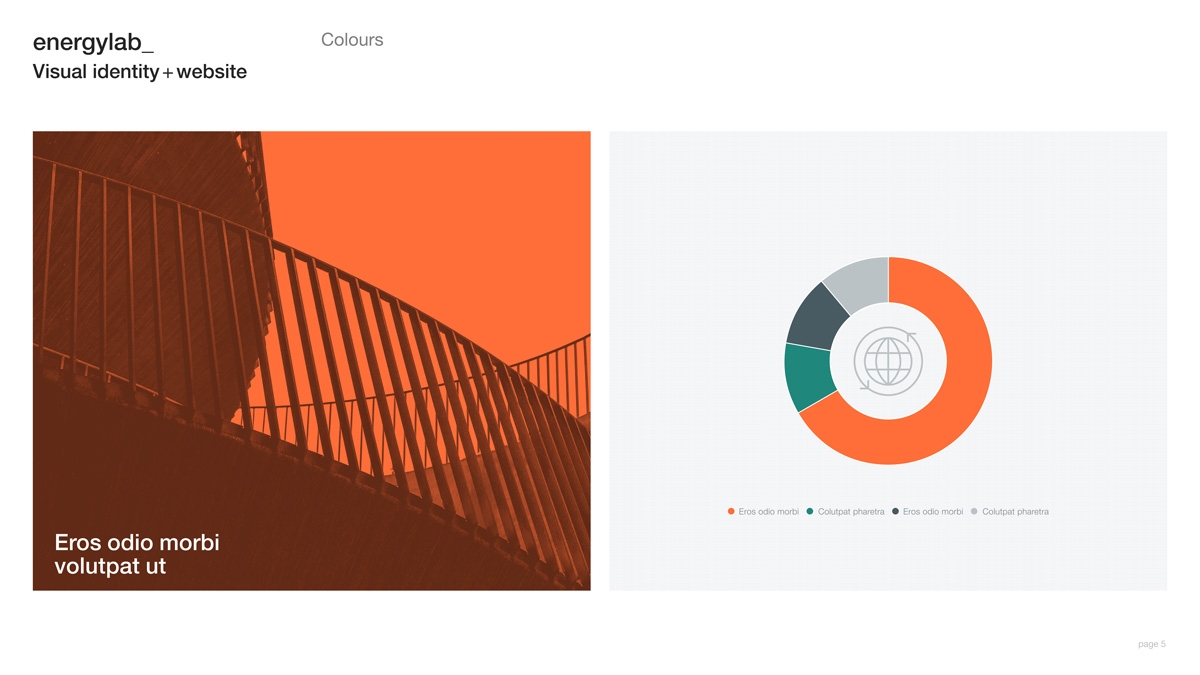Click the orange staircase photo
The height and width of the screenshot is (675, 1200).
311,330
